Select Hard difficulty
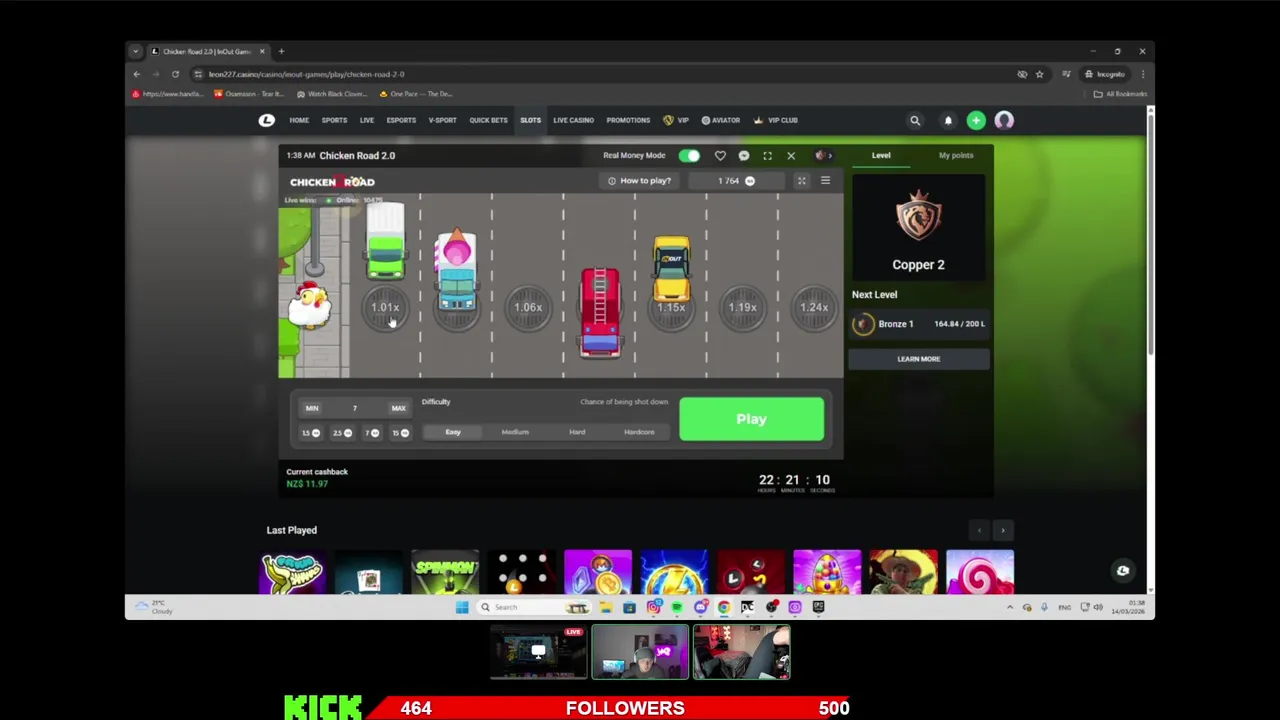 point(577,432)
